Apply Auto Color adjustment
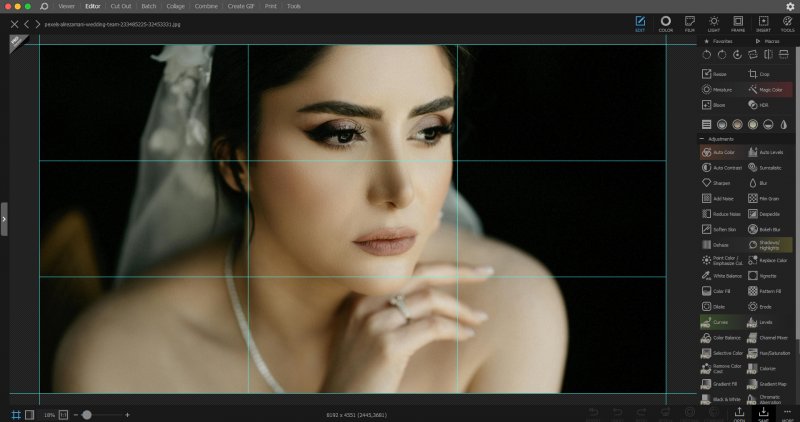Screen dimensions: 800x422 click(720, 152)
